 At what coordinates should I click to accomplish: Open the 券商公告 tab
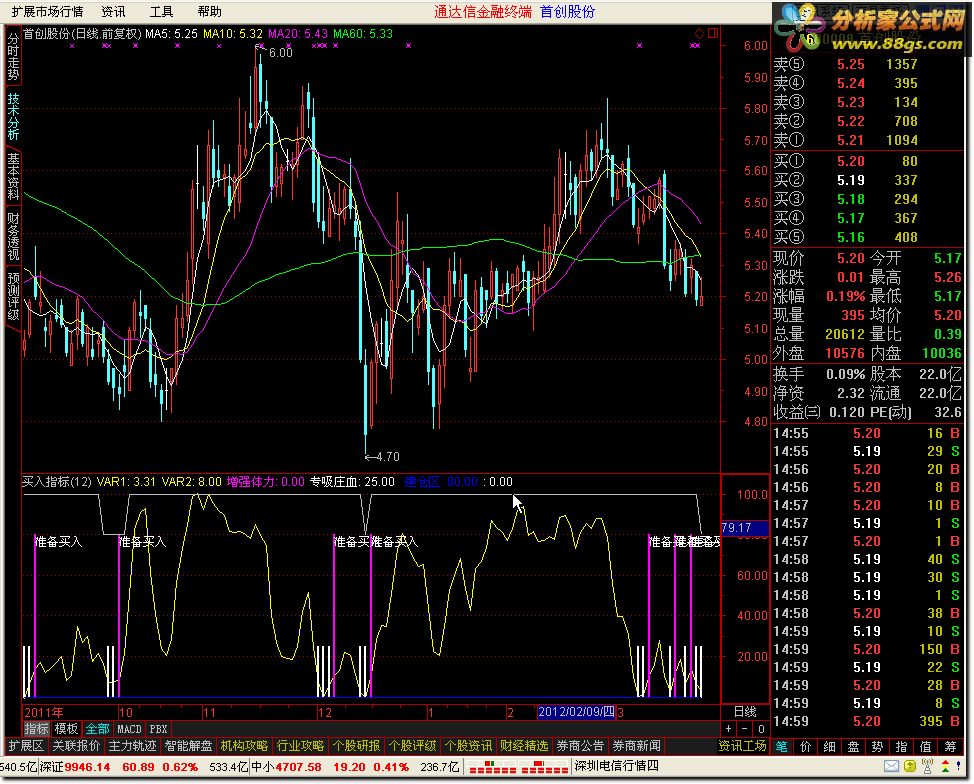(x=580, y=745)
